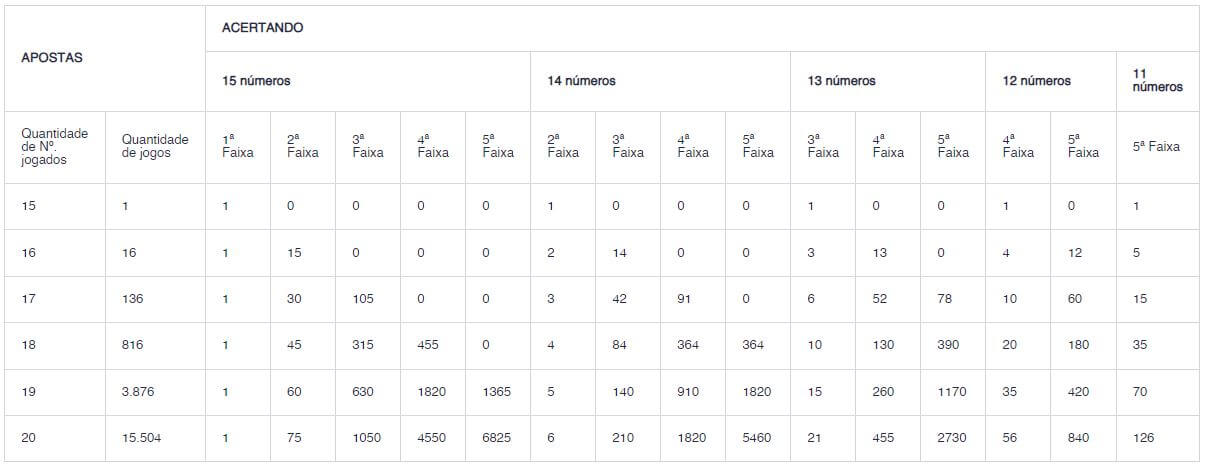Select the cell containing 6825

pos(497,437)
